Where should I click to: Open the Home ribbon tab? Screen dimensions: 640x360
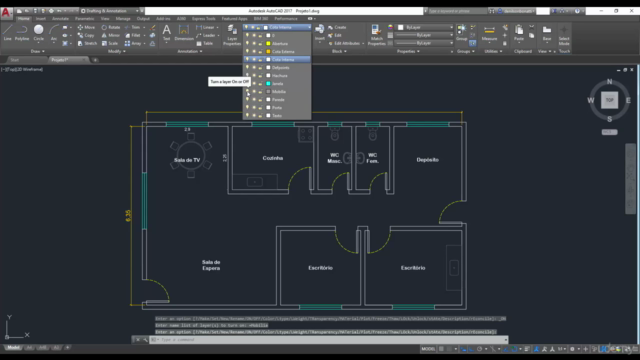[23, 19]
